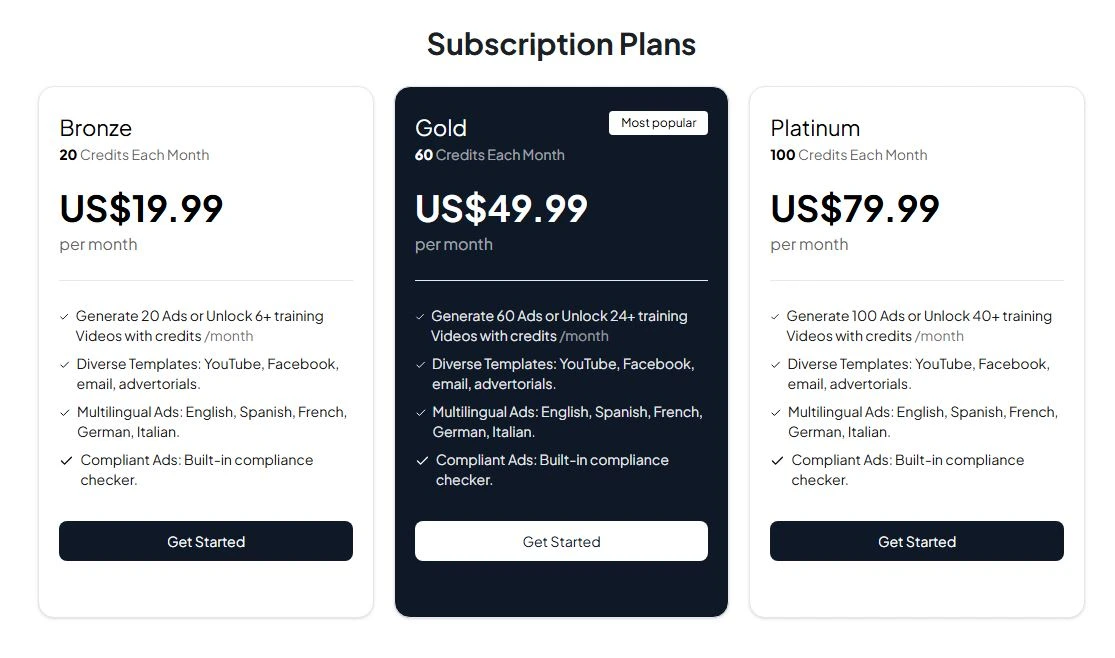The height and width of the screenshot is (658, 1115).
Task: Click checkmark beside Platinum Generate 100 Ads
Action: [776, 317]
